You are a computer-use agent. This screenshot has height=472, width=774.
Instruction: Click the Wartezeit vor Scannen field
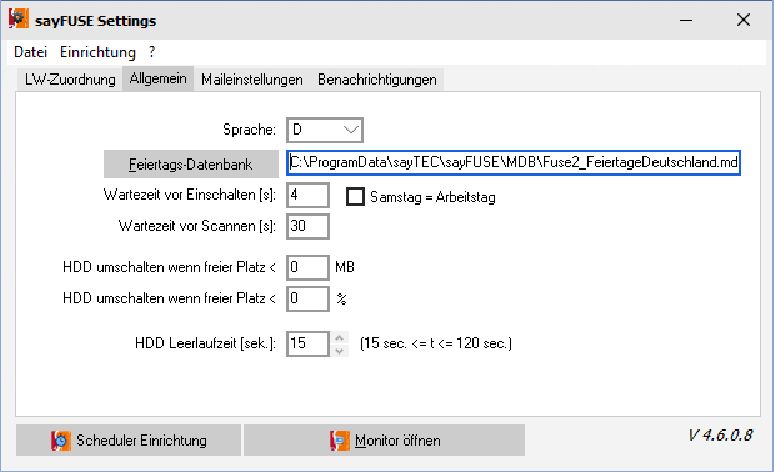(x=307, y=227)
